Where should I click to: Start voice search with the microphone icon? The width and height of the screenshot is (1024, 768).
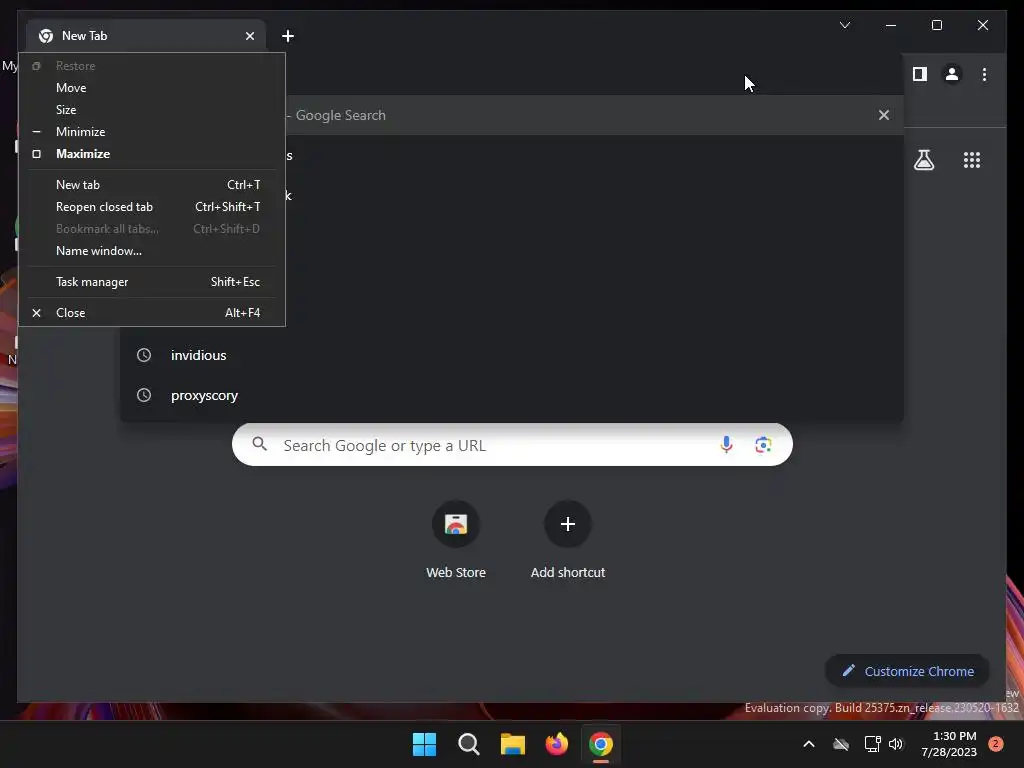tap(726, 445)
